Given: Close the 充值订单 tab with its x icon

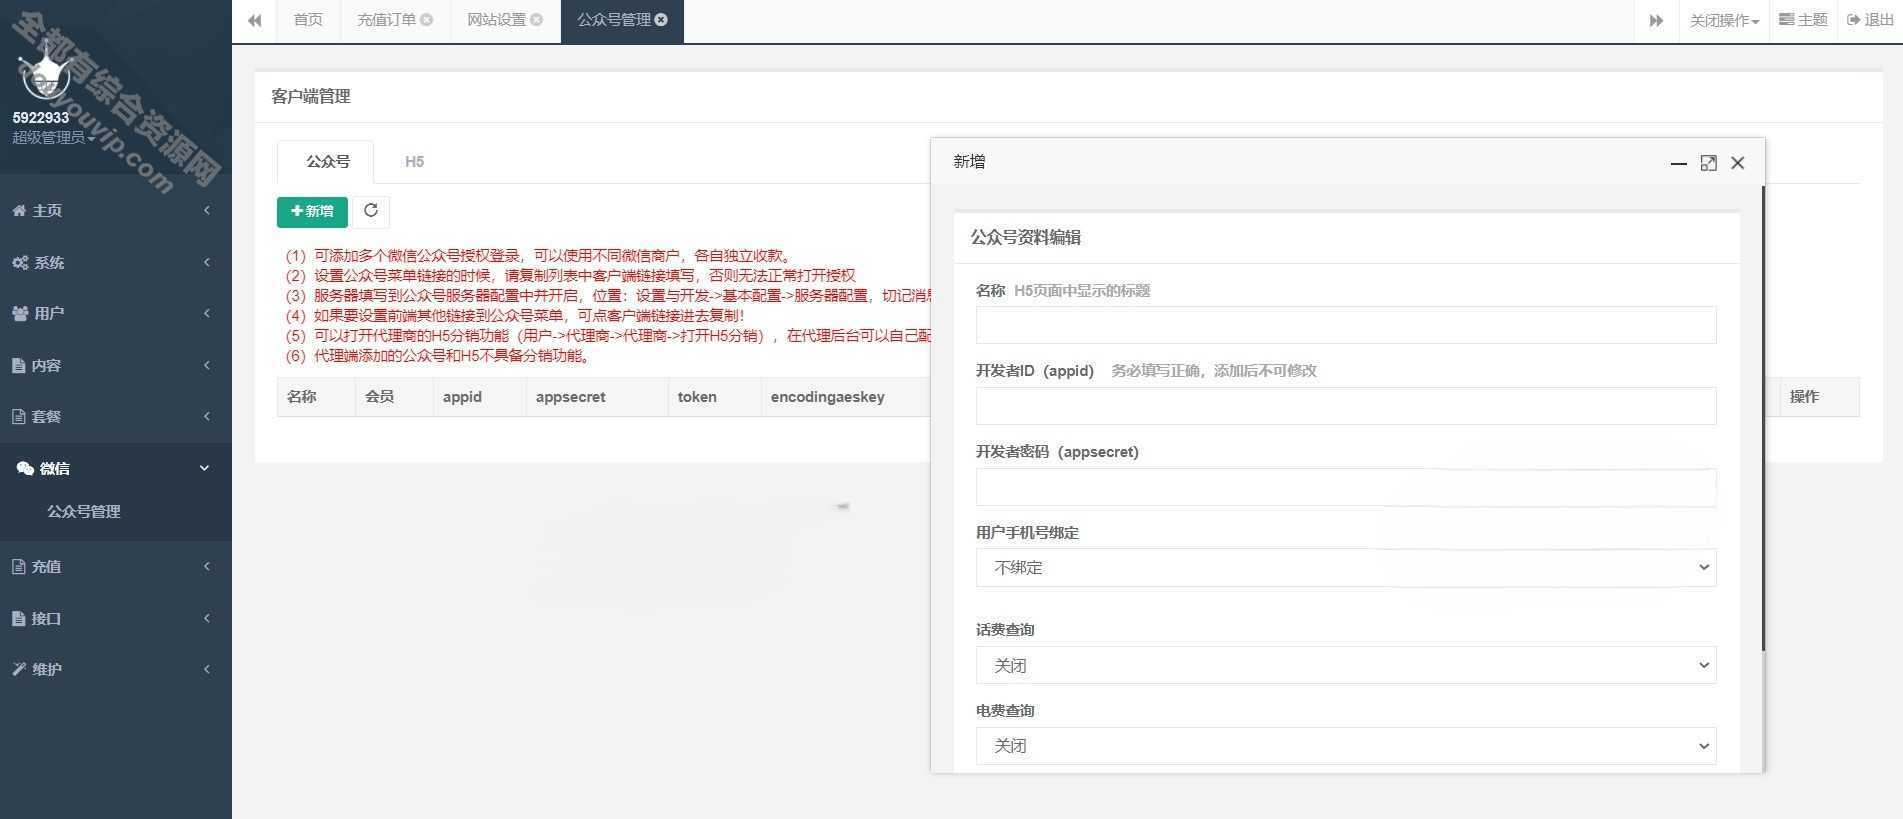Looking at the screenshot, I should pos(427,20).
